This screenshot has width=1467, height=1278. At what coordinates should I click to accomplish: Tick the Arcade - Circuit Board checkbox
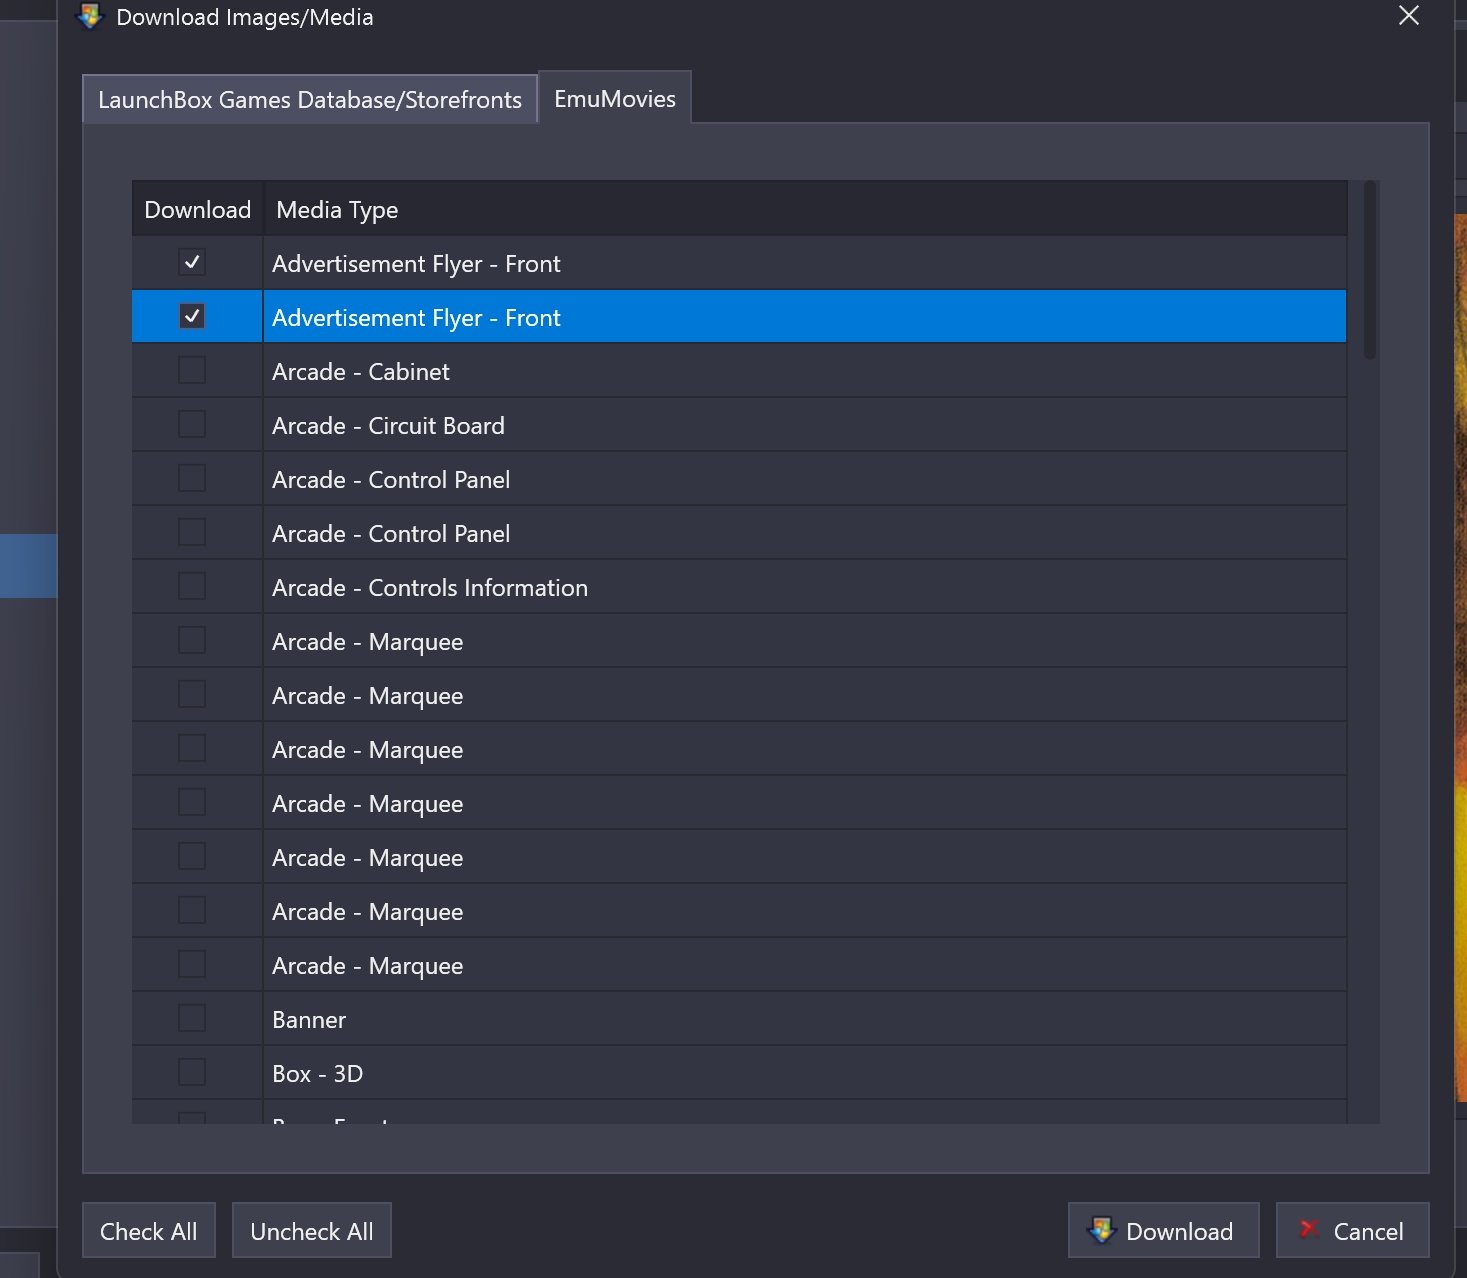(x=192, y=424)
